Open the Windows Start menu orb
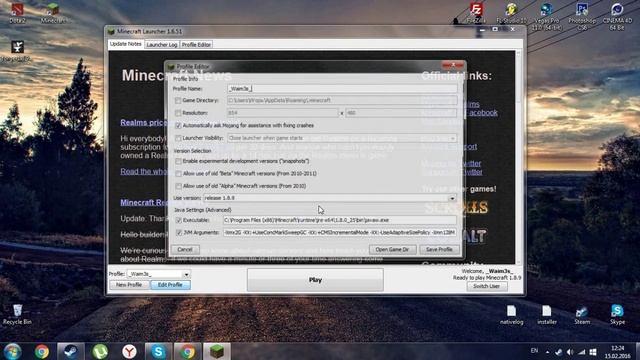 coord(12,351)
